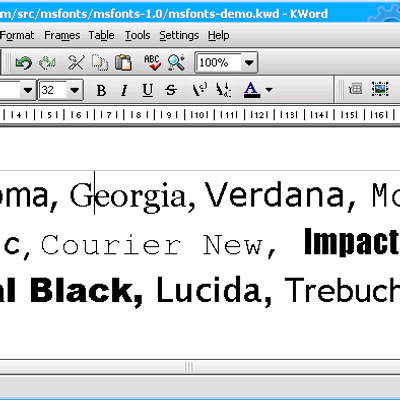Toggle Bold formatting
400x400 pixels.
[x=101, y=90]
